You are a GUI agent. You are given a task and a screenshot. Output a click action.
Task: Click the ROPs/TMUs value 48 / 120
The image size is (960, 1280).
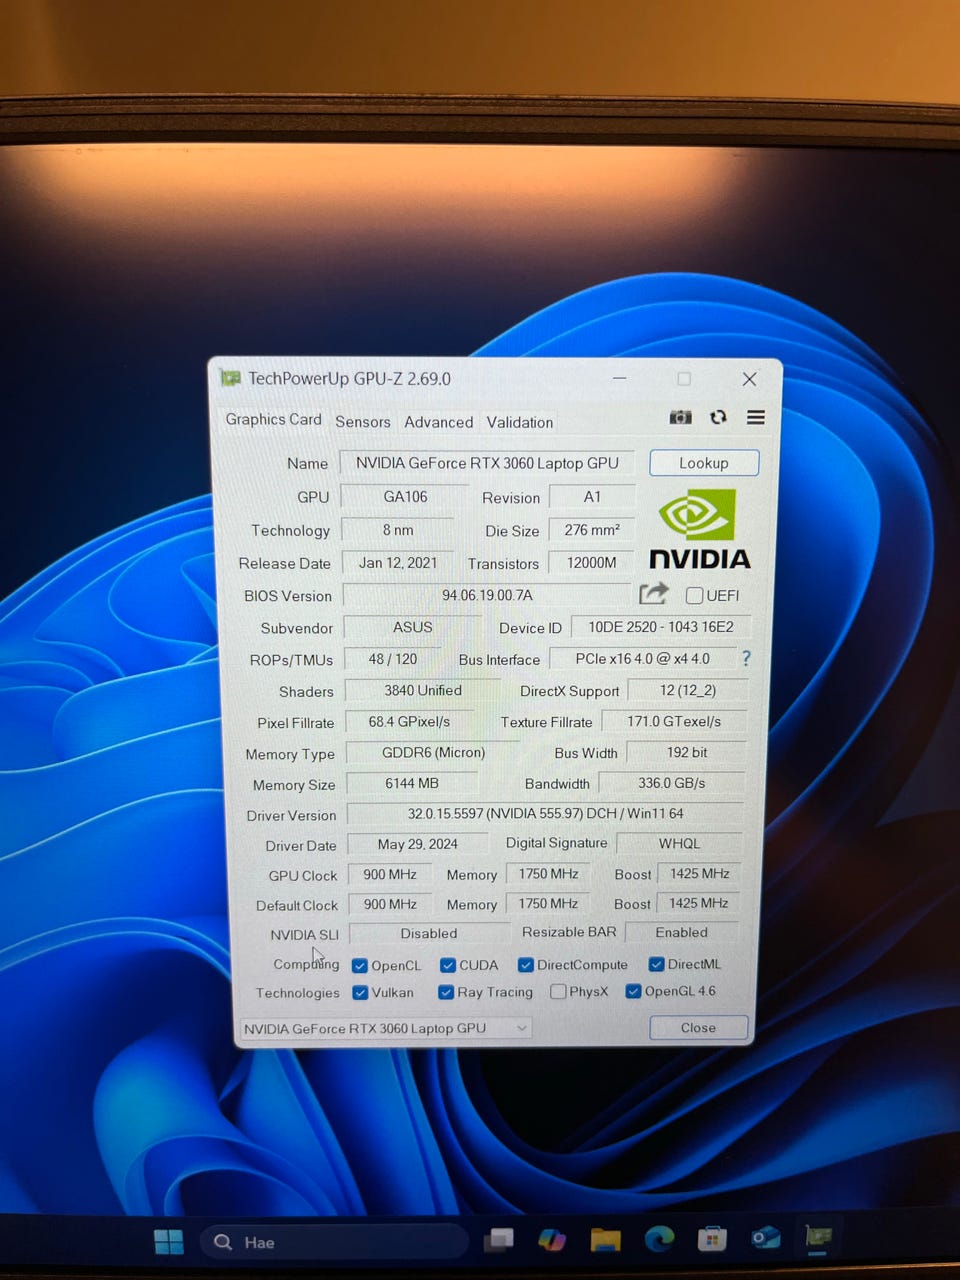(x=392, y=659)
